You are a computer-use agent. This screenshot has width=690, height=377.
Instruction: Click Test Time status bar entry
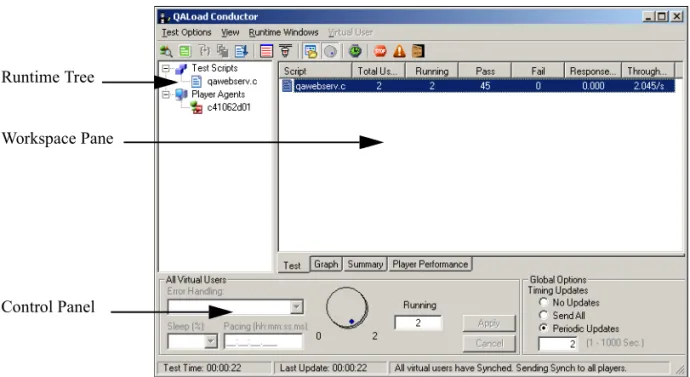(x=214, y=368)
